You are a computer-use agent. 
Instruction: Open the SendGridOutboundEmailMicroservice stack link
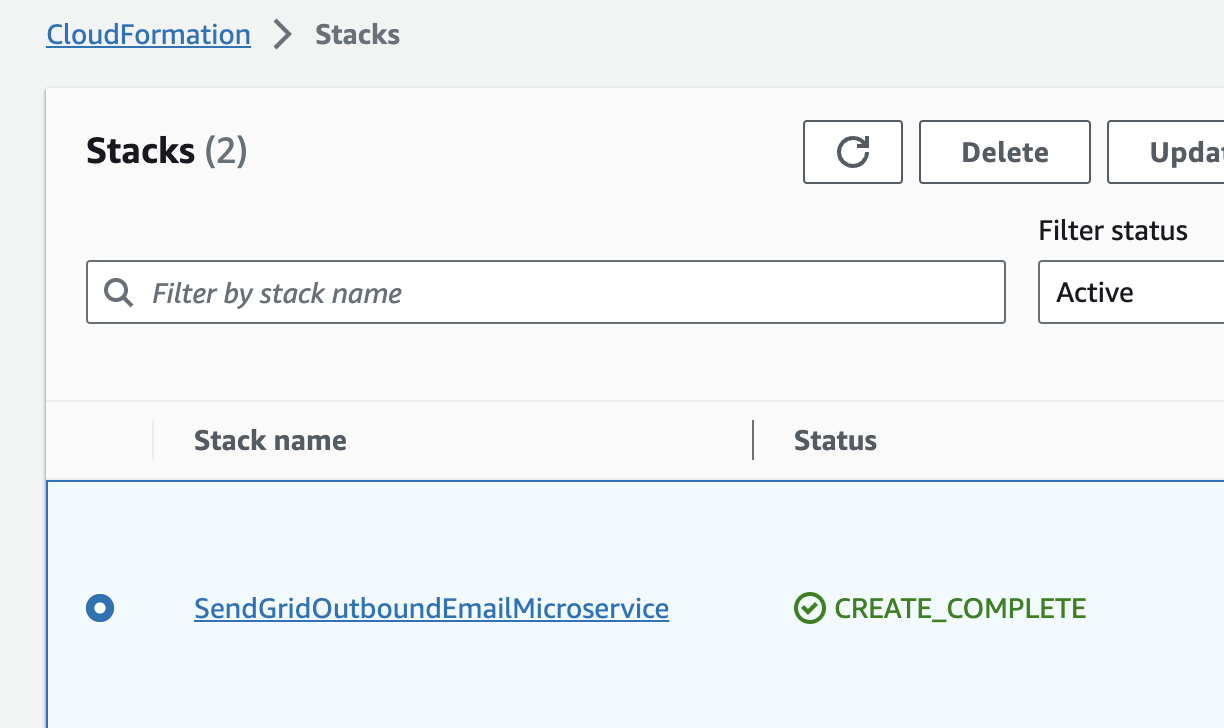click(x=432, y=608)
